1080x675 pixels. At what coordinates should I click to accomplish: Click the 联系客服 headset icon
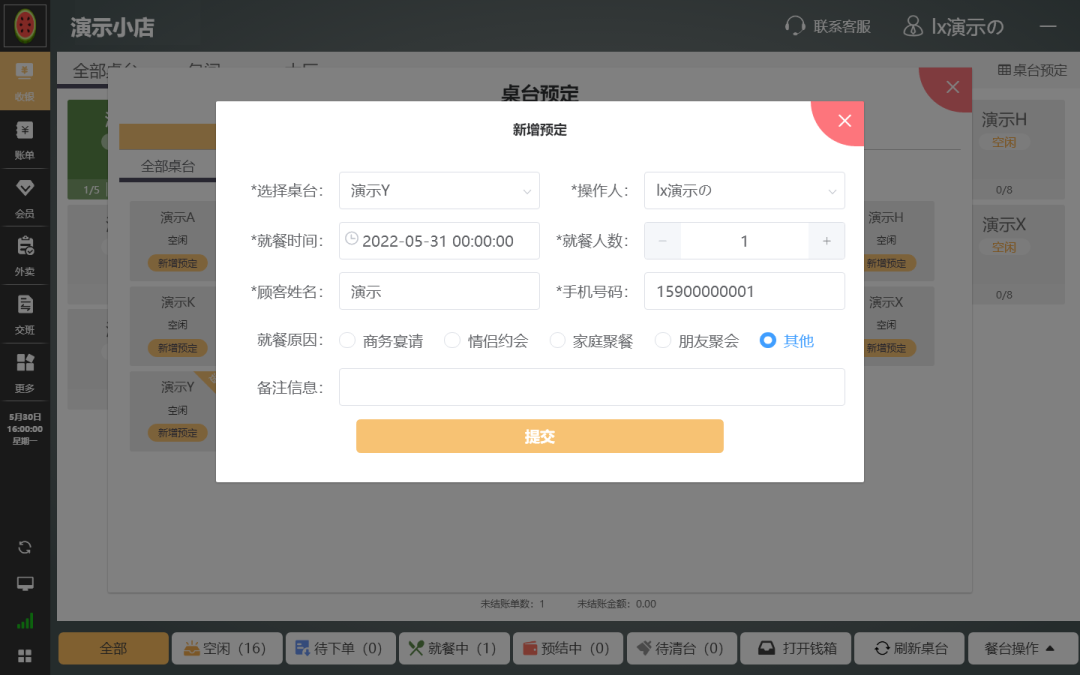coord(795,26)
